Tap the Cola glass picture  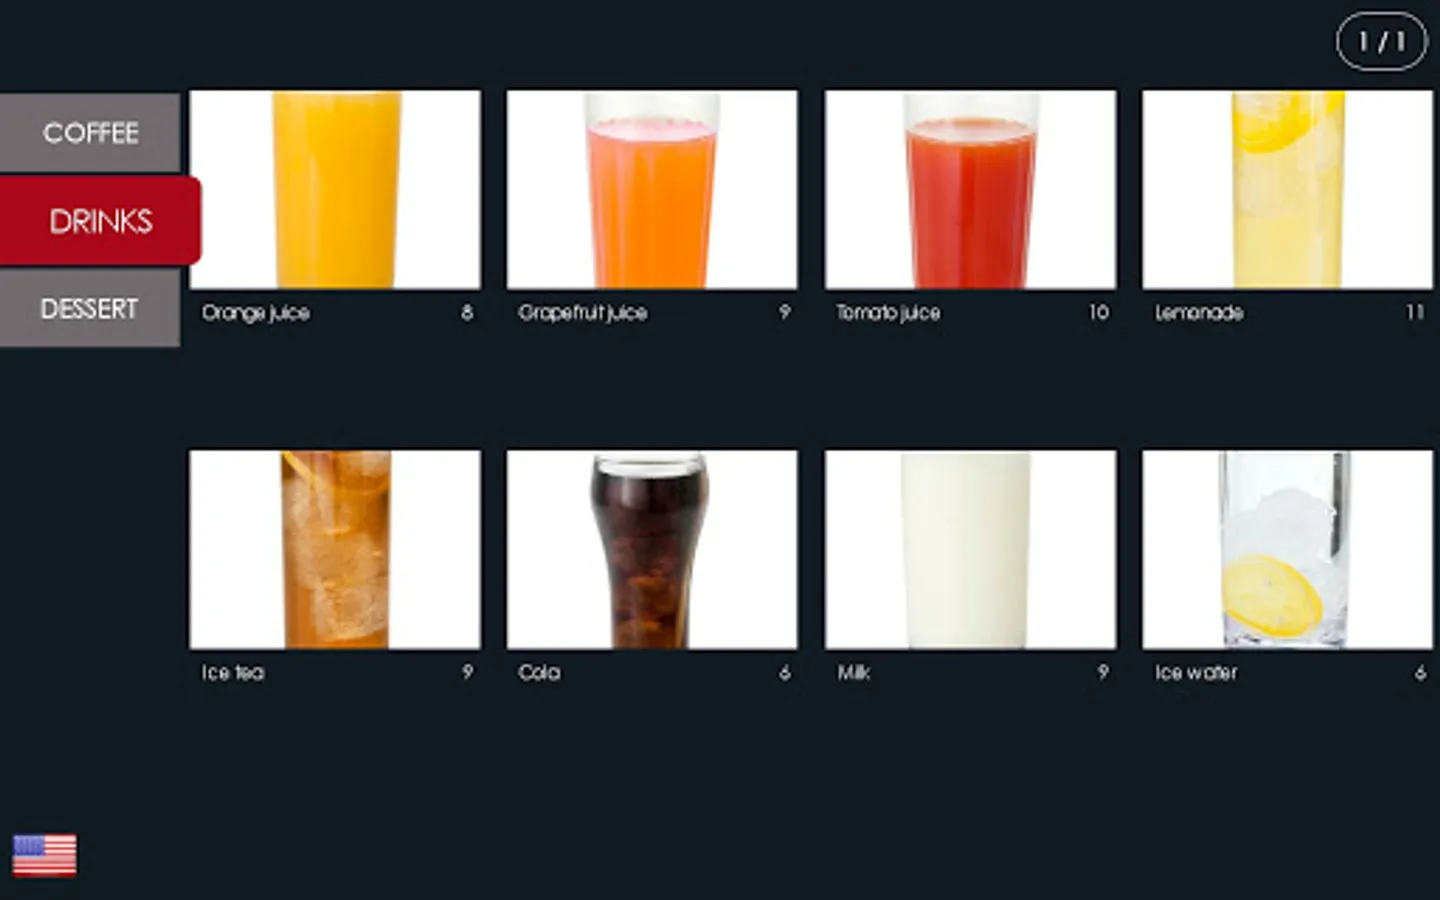(652, 549)
